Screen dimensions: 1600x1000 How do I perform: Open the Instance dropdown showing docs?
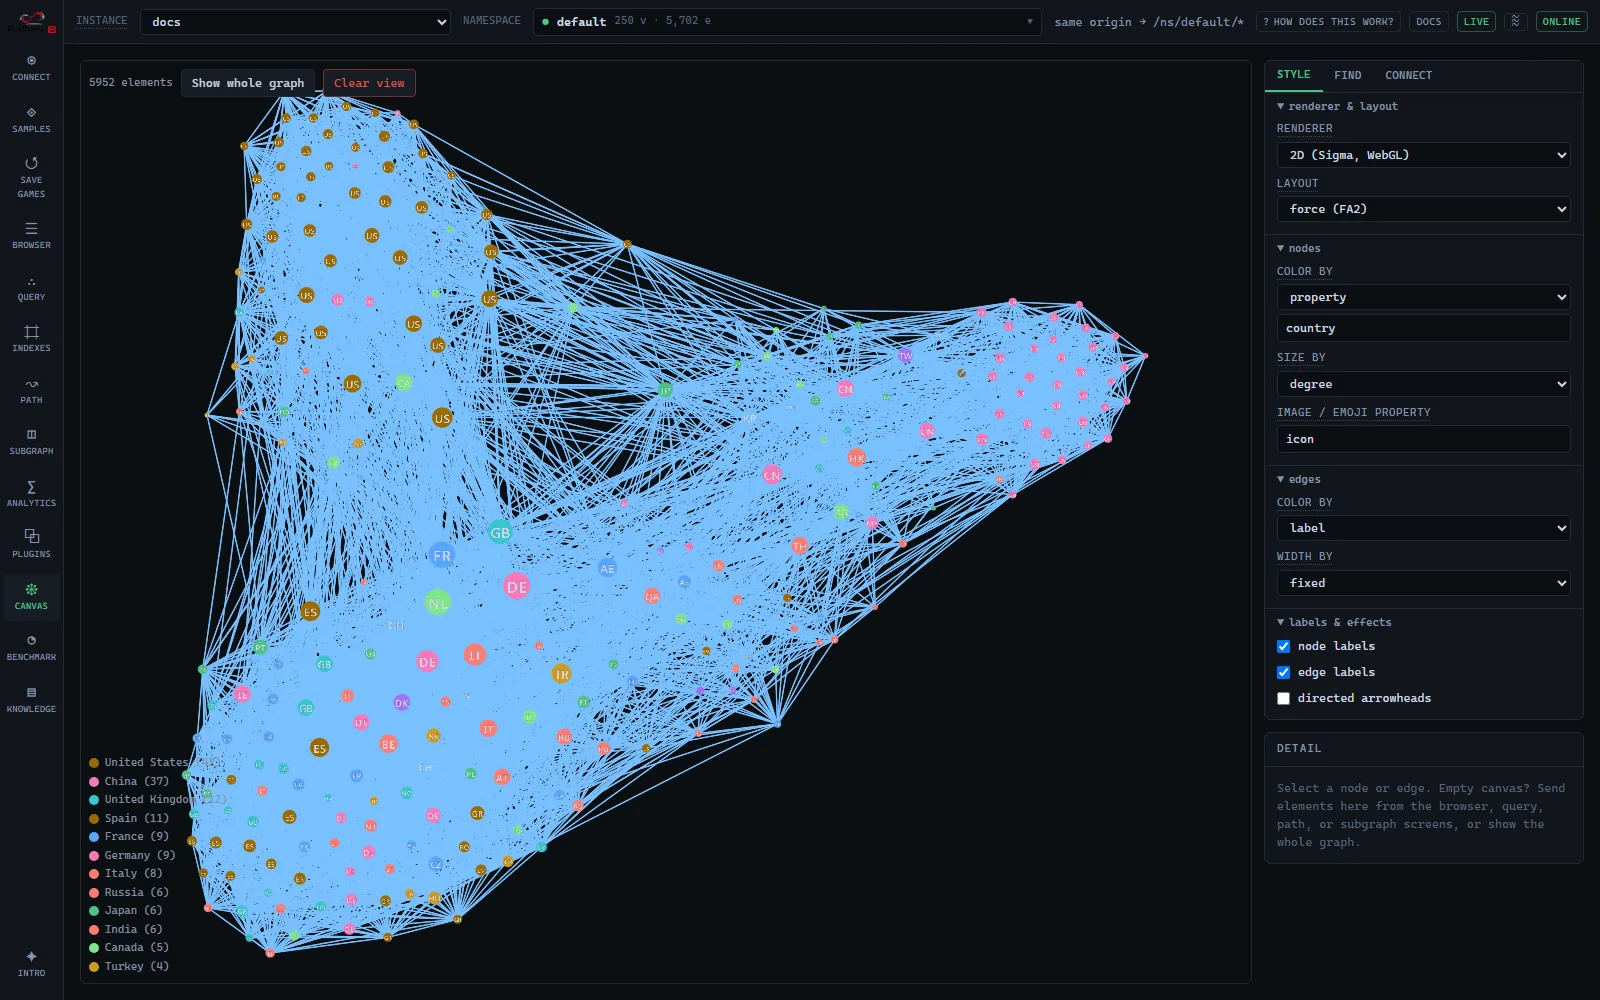click(295, 22)
